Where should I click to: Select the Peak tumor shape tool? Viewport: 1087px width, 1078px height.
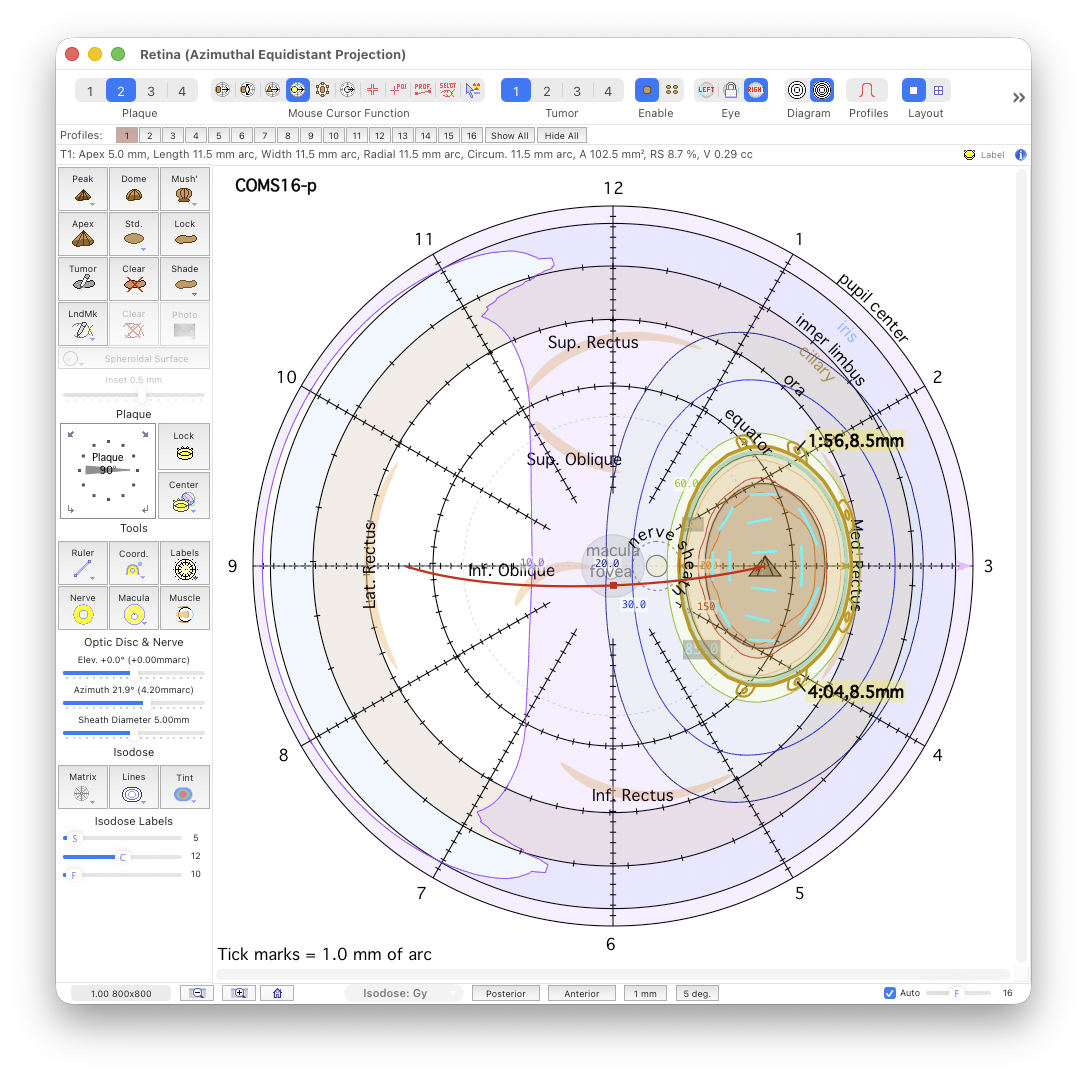click(83, 188)
